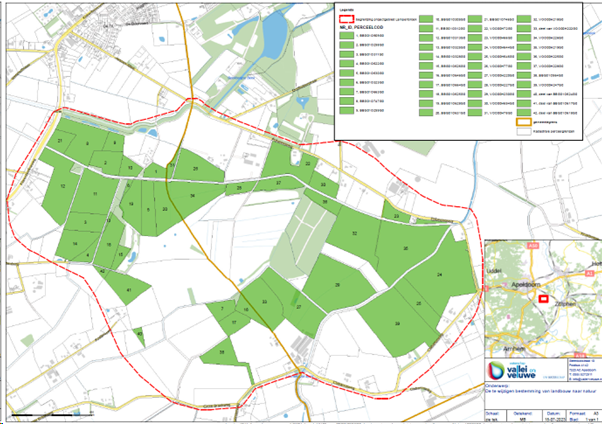602x424 pixels.
Task: Select green parcel number 33
Action: coord(264,301)
